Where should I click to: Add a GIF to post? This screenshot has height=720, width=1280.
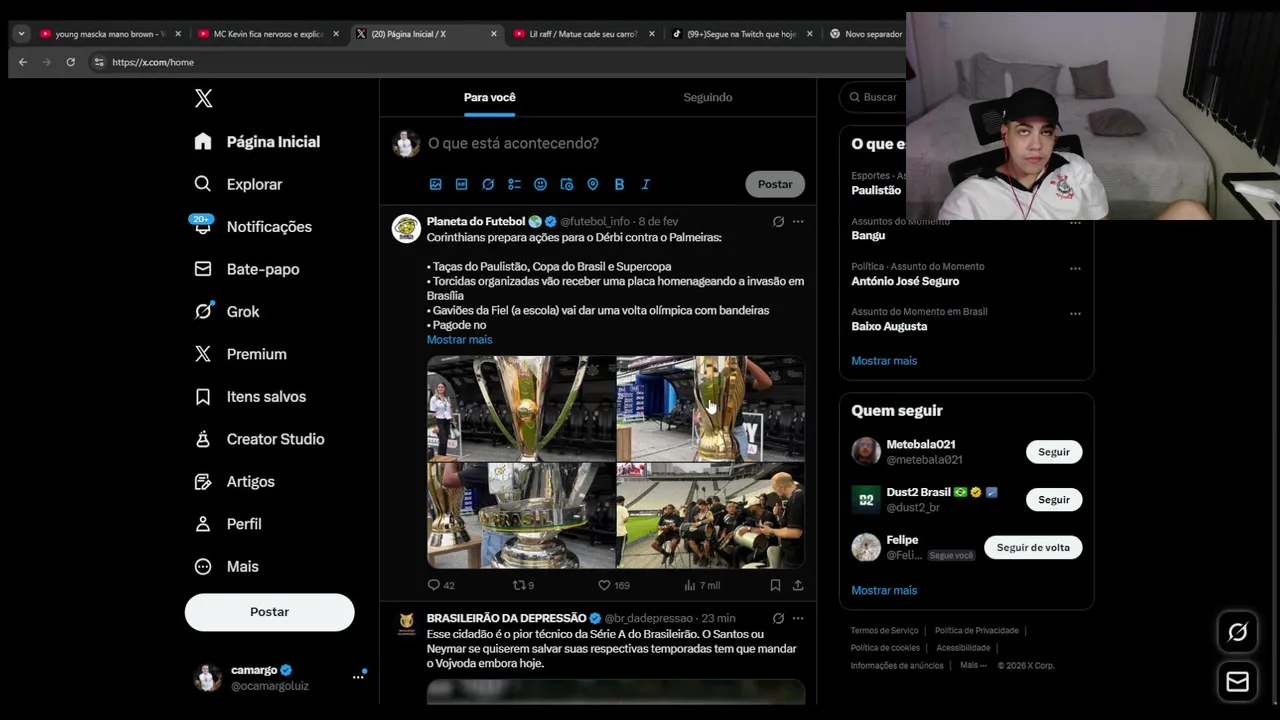(461, 184)
